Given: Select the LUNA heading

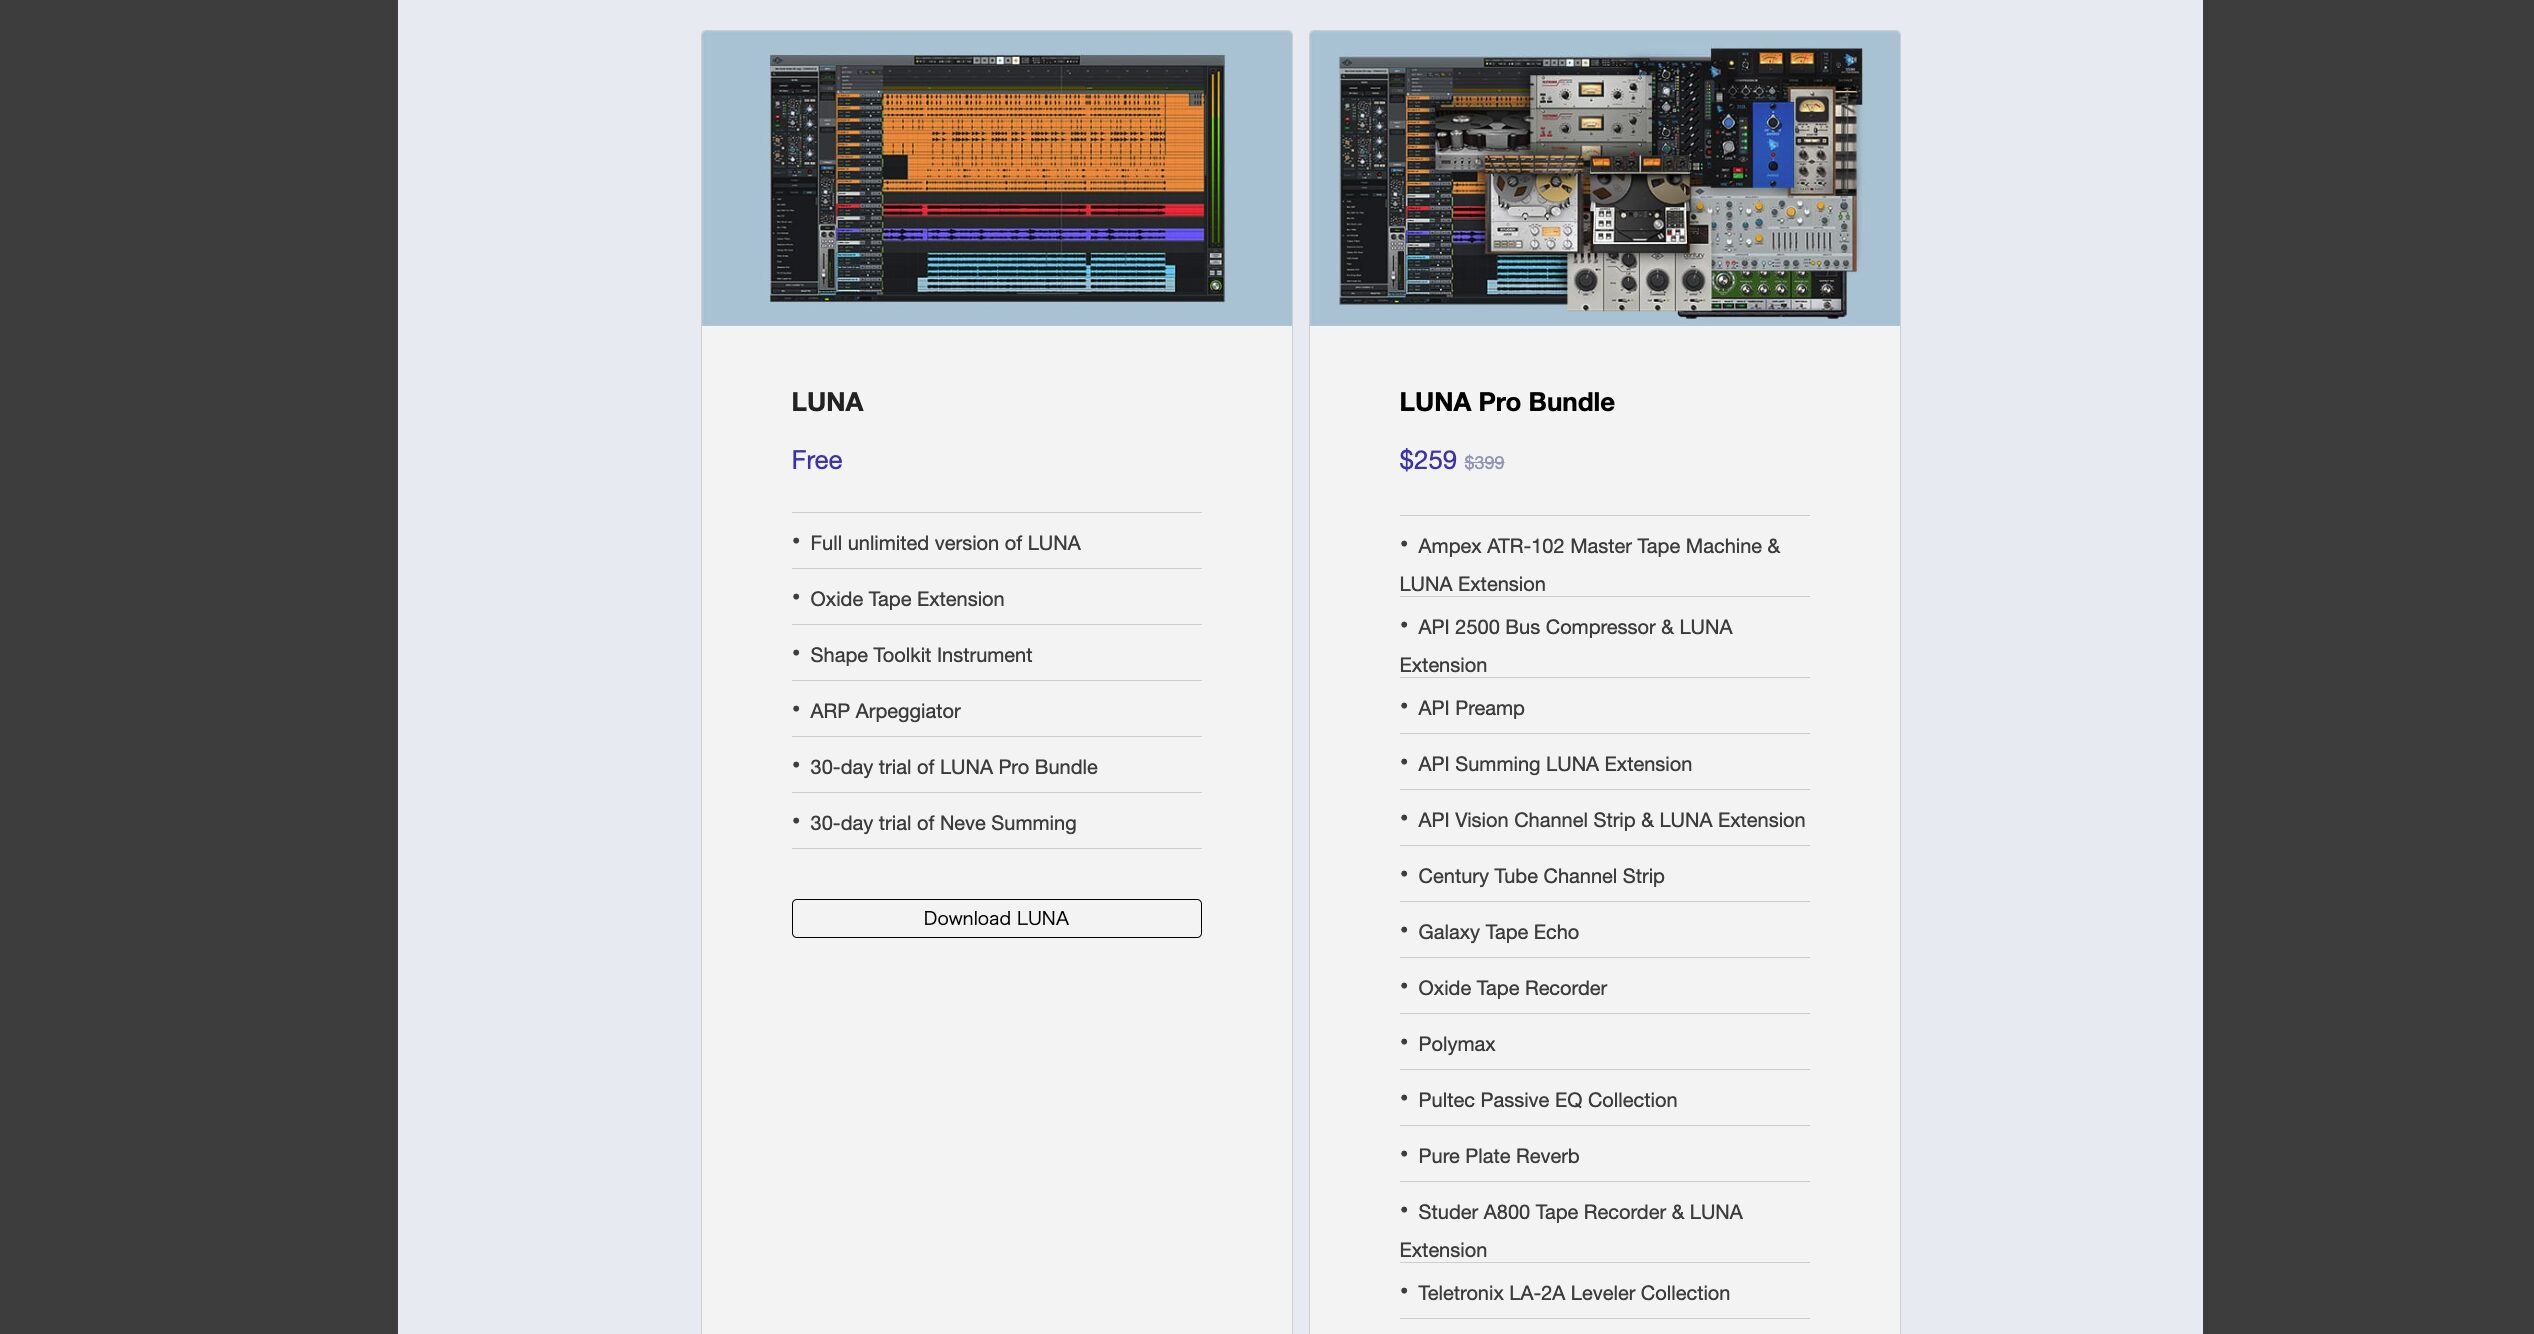Looking at the screenshot, I should tap(827, 402).
